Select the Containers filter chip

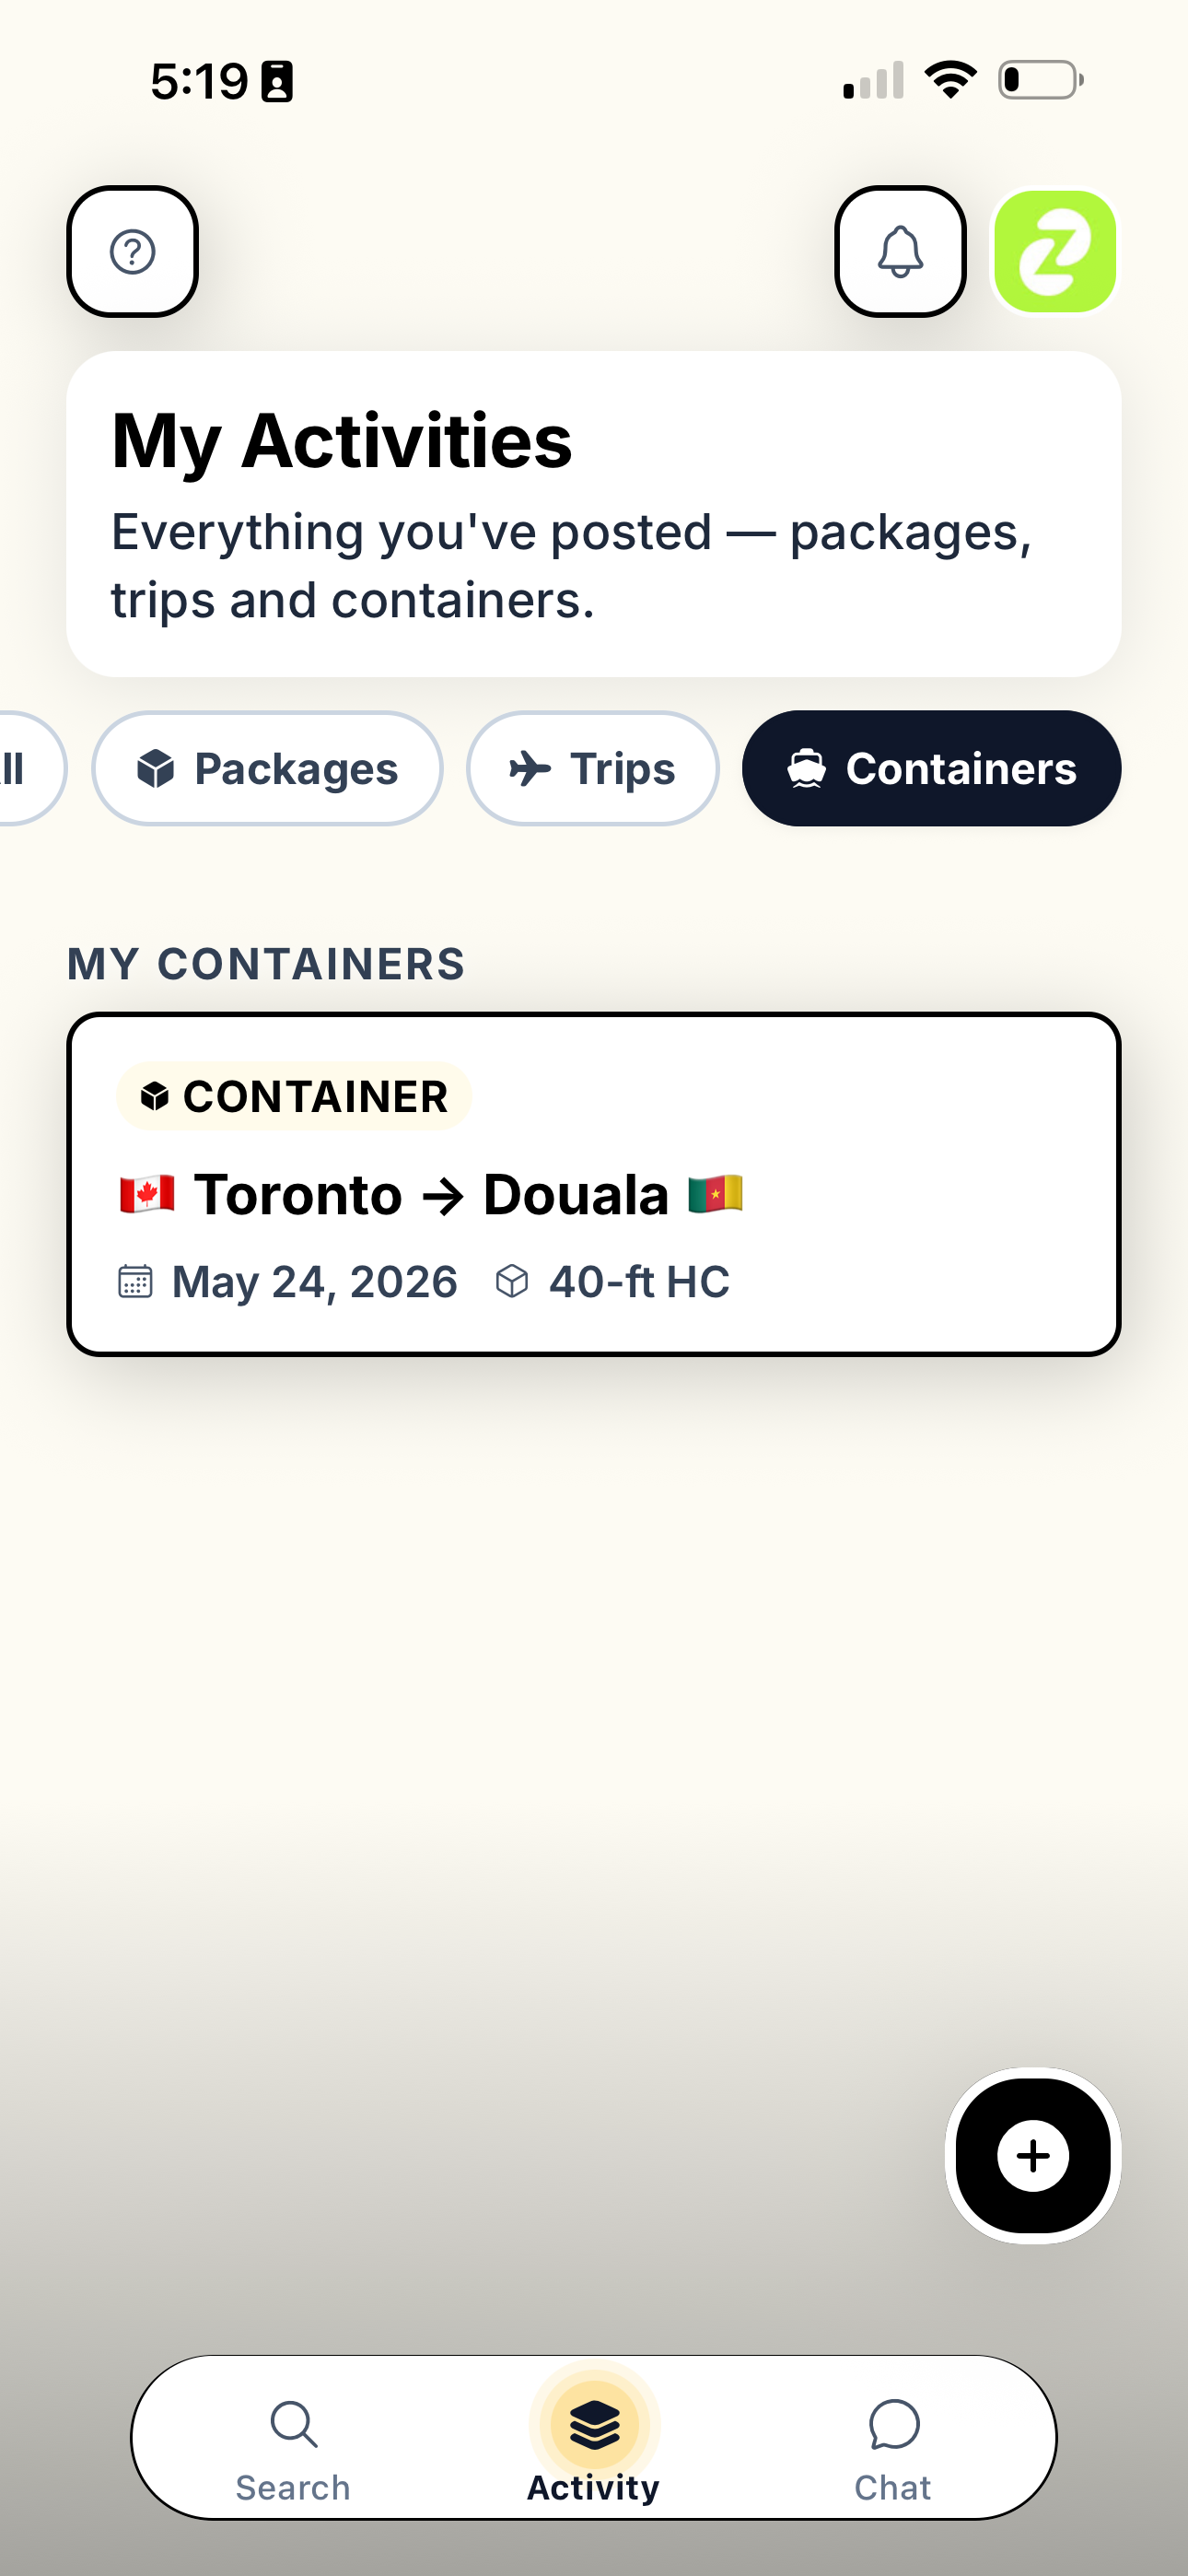tap(931, 768)
